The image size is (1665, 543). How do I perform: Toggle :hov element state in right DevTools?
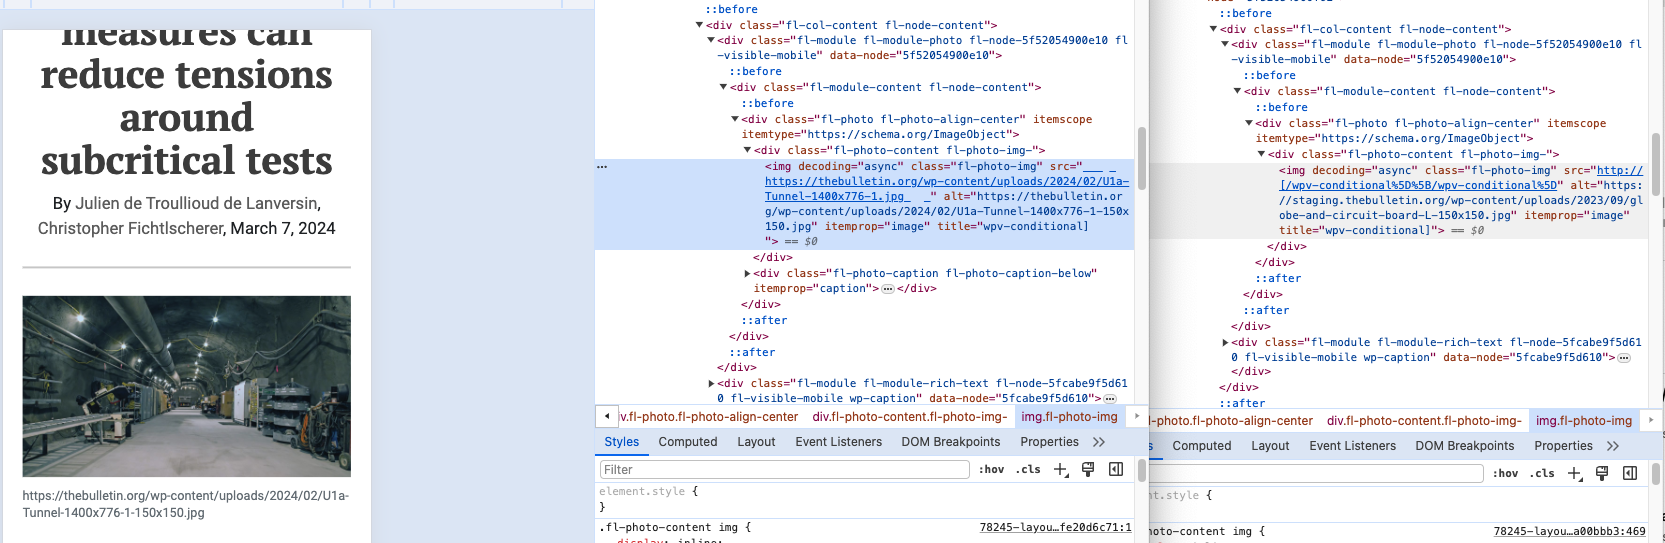pos(1505,473)
